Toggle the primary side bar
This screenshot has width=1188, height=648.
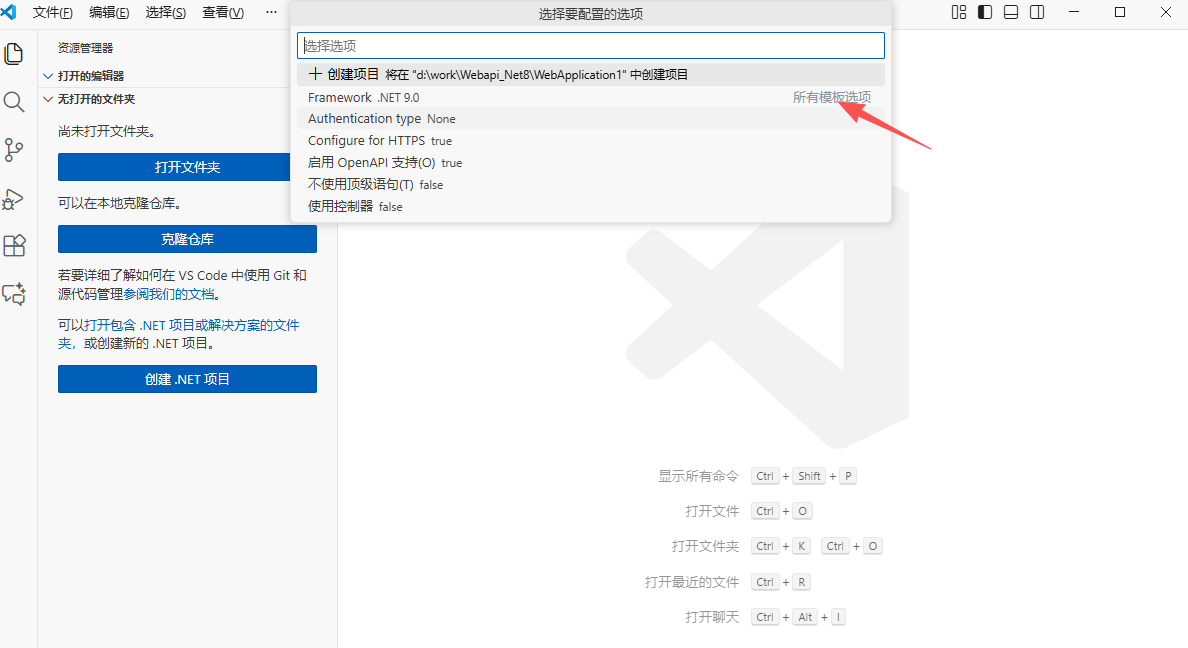(x=985, y=12)
